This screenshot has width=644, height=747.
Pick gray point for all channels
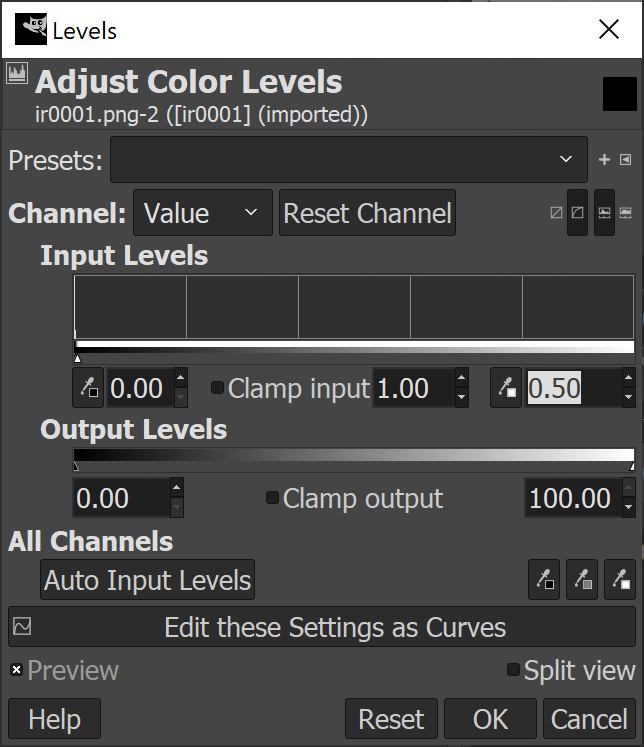(x=582, y=580)
